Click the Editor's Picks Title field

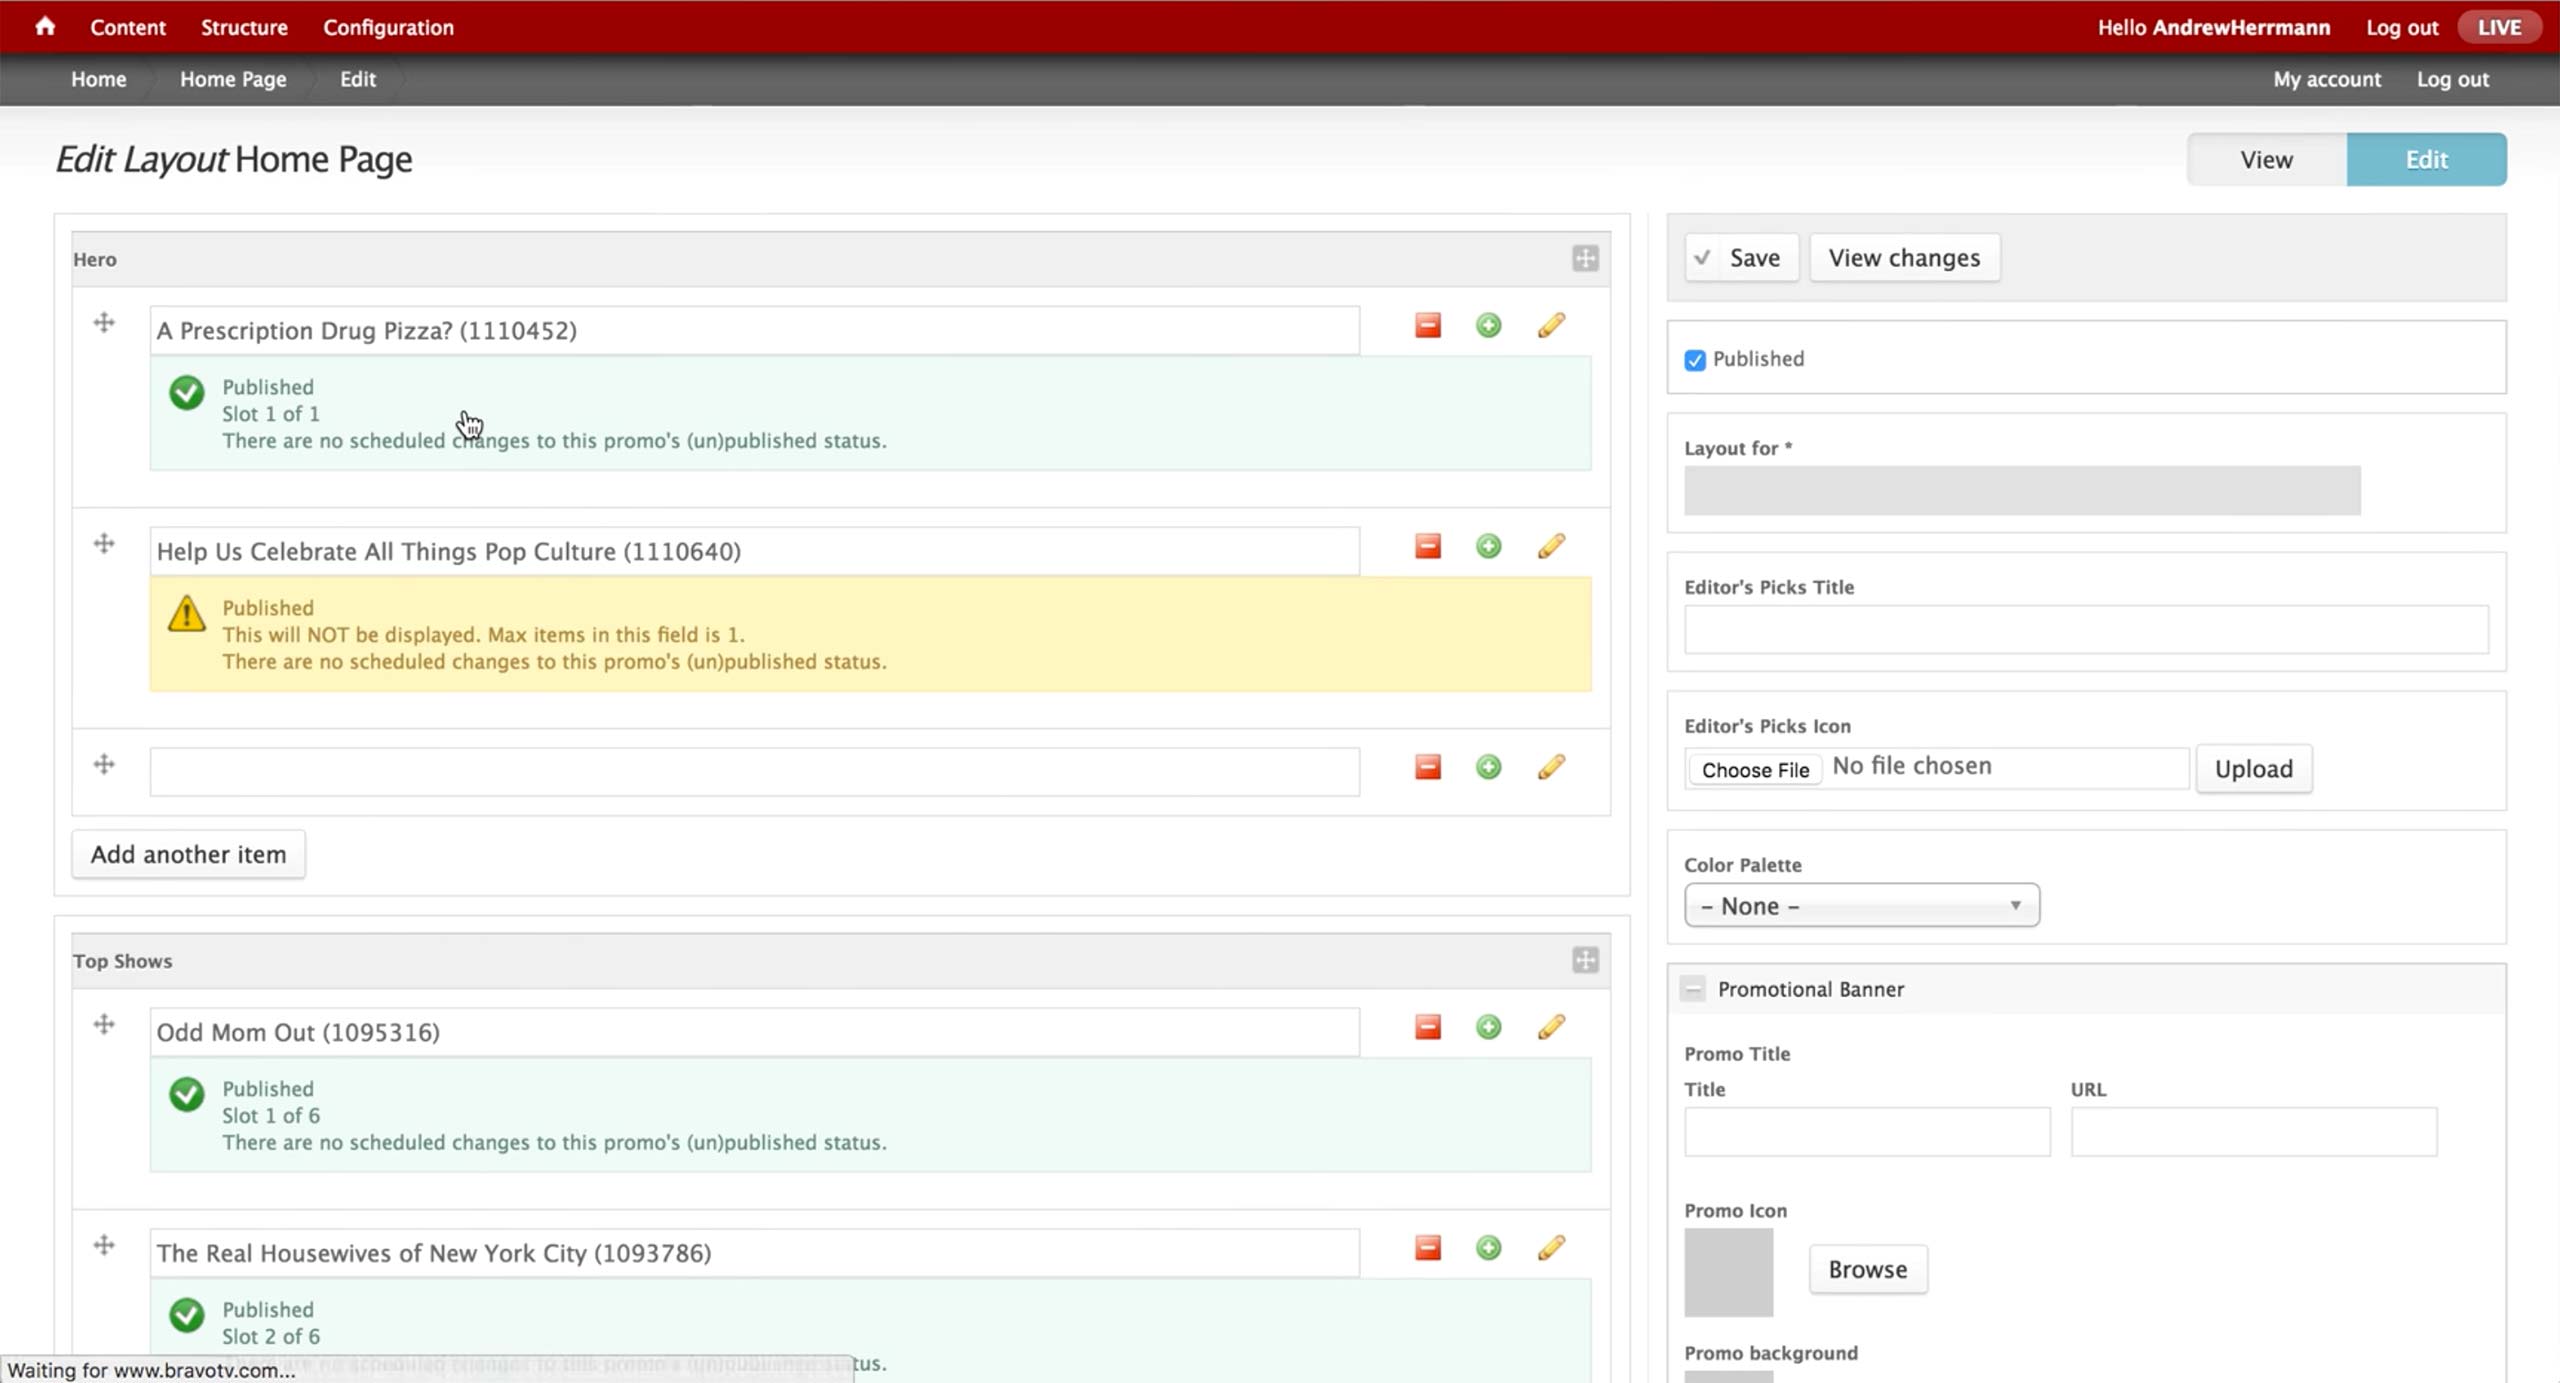[x=2086, y=630]
